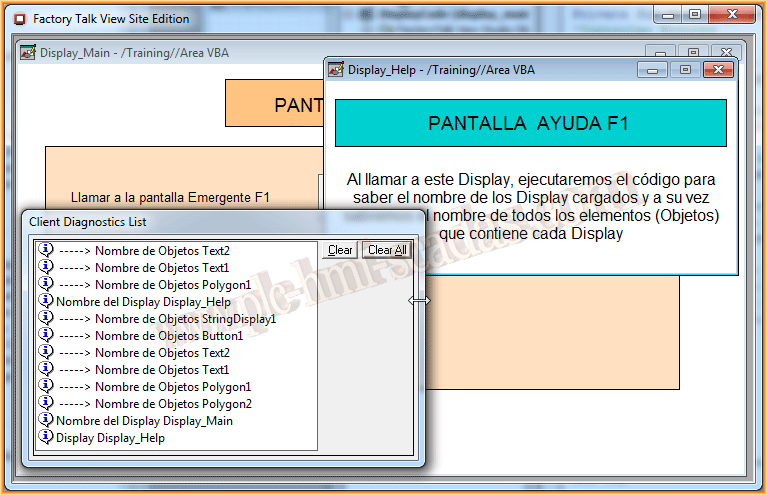
Task: Click info icon beside Nombre del Display Display_Main
Action: click(46, 420)
